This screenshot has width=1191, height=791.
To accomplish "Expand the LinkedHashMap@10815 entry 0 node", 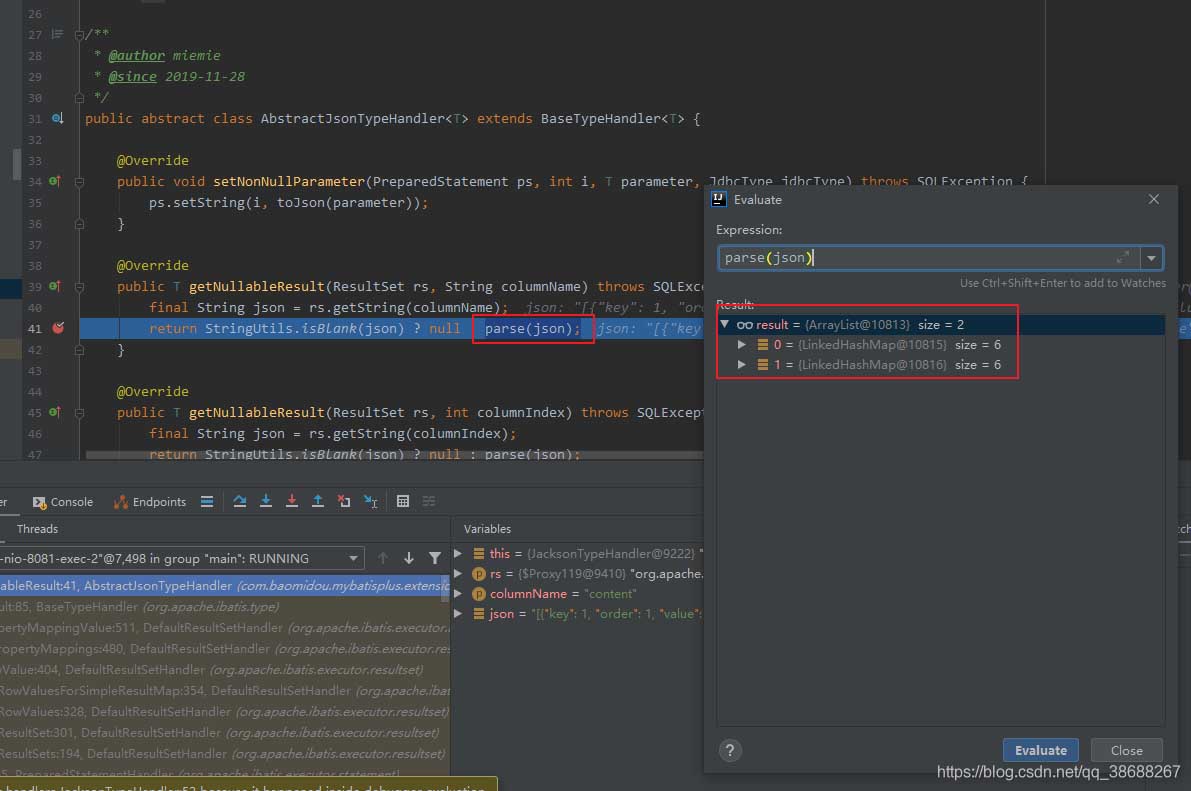I will point(742,345).
